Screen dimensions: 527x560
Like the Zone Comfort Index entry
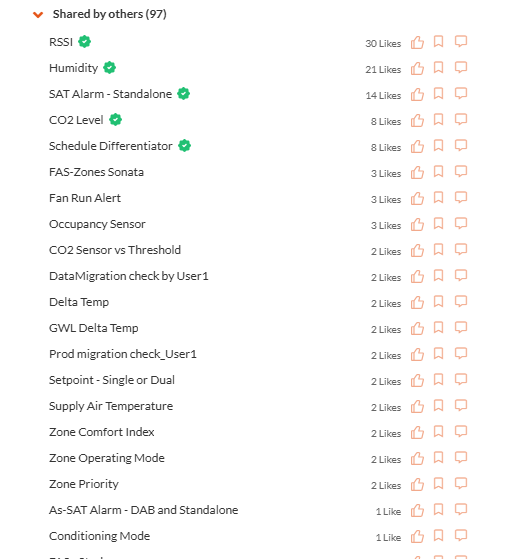(x=417, y=432)
